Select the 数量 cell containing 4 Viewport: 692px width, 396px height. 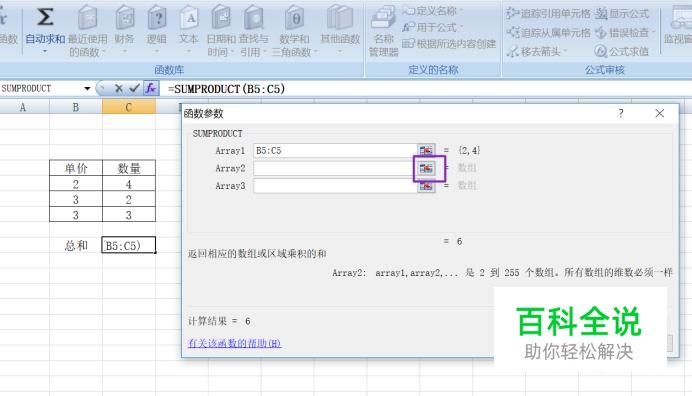point(129,184)
